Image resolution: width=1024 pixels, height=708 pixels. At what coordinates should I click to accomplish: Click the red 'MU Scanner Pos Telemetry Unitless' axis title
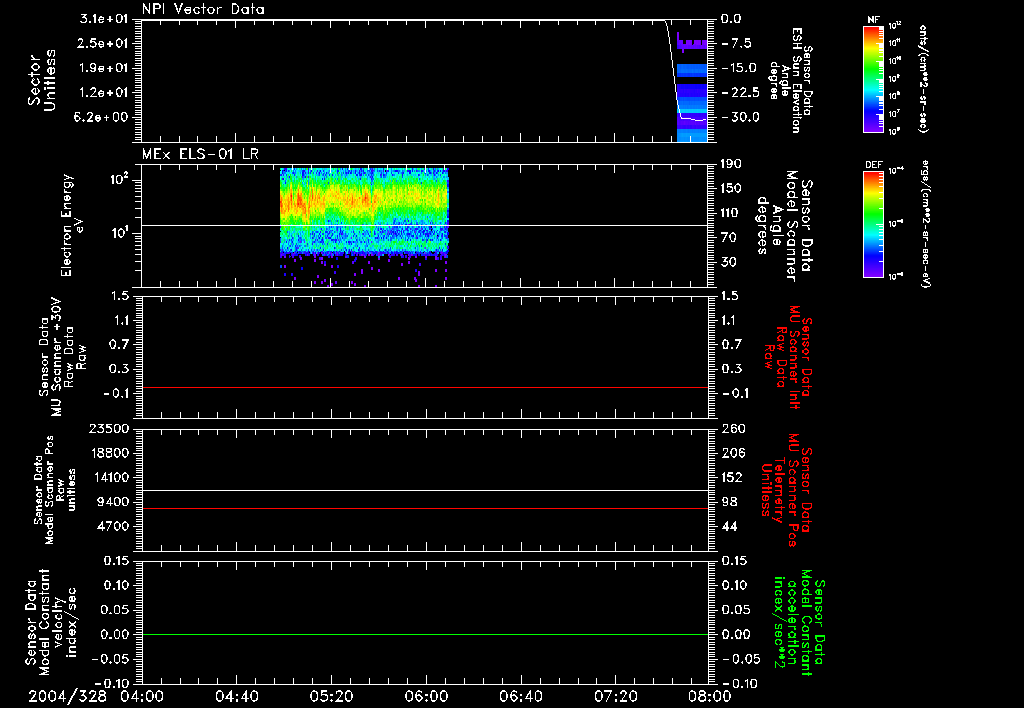pyautogui.click(x=786, y=490)
